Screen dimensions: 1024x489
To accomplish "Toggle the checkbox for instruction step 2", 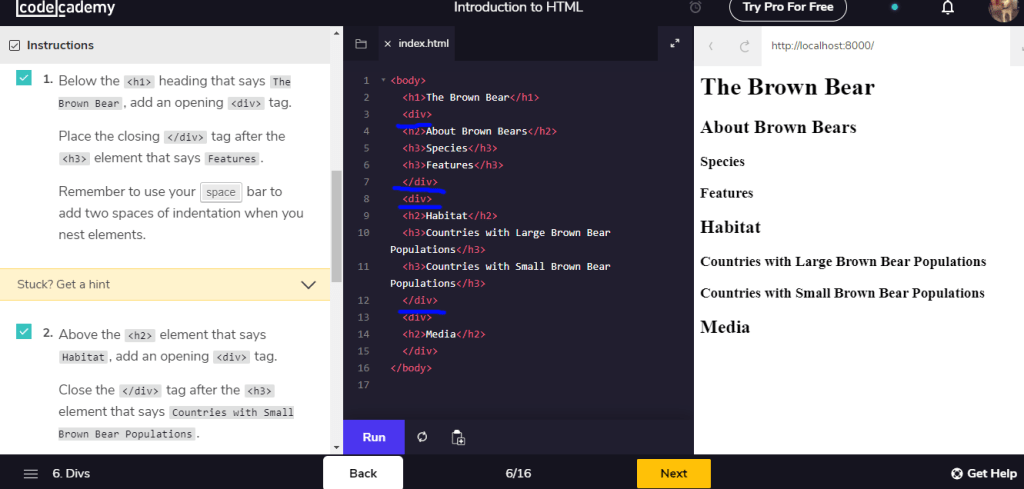I will 24,332.
